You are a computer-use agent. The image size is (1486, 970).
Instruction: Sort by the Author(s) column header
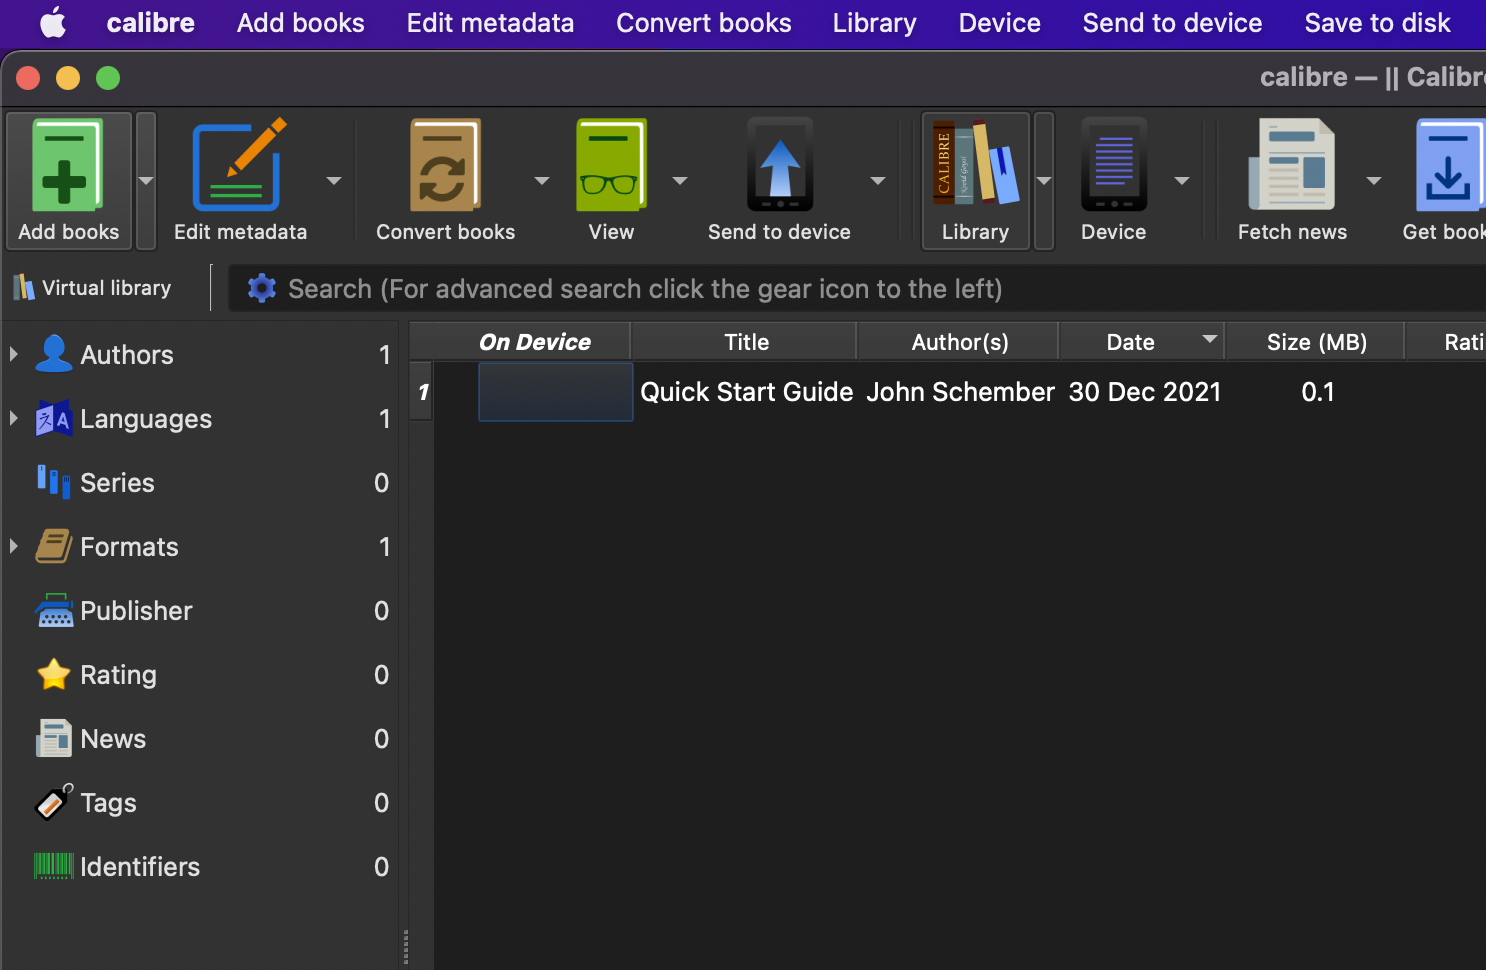(960, 342)
